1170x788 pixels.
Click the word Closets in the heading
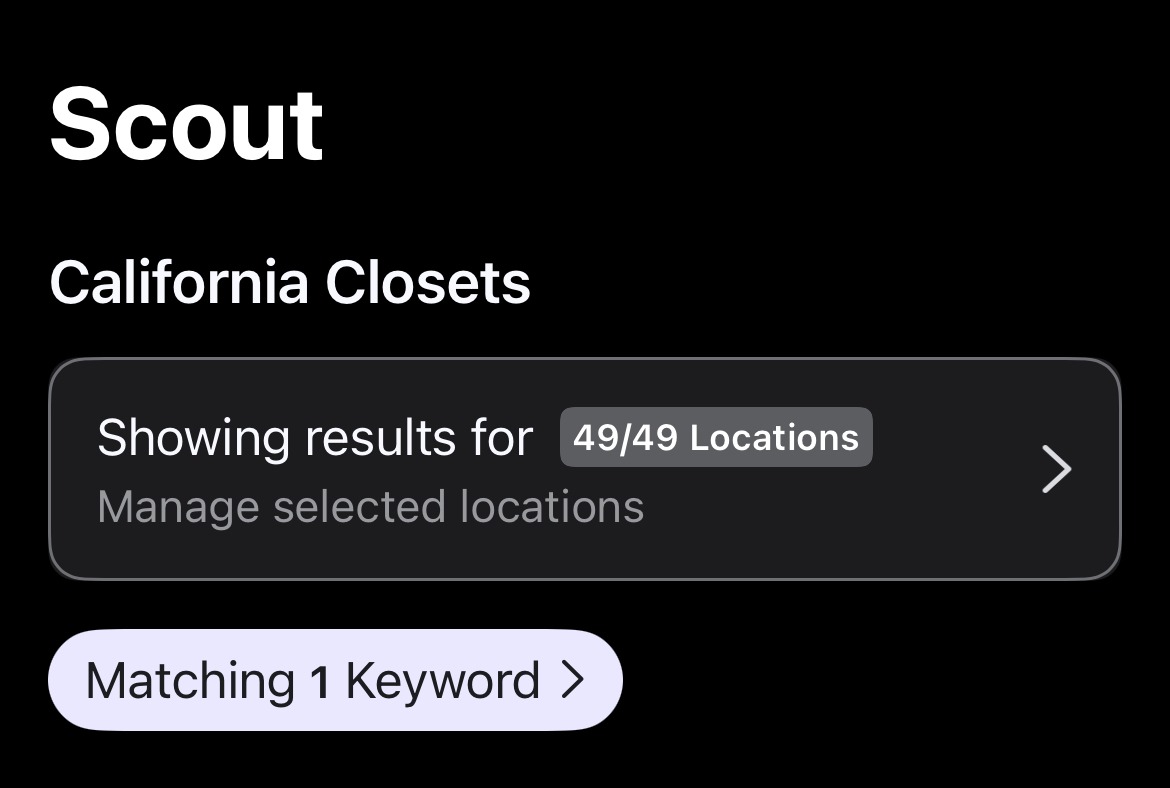tap(427, 283)
